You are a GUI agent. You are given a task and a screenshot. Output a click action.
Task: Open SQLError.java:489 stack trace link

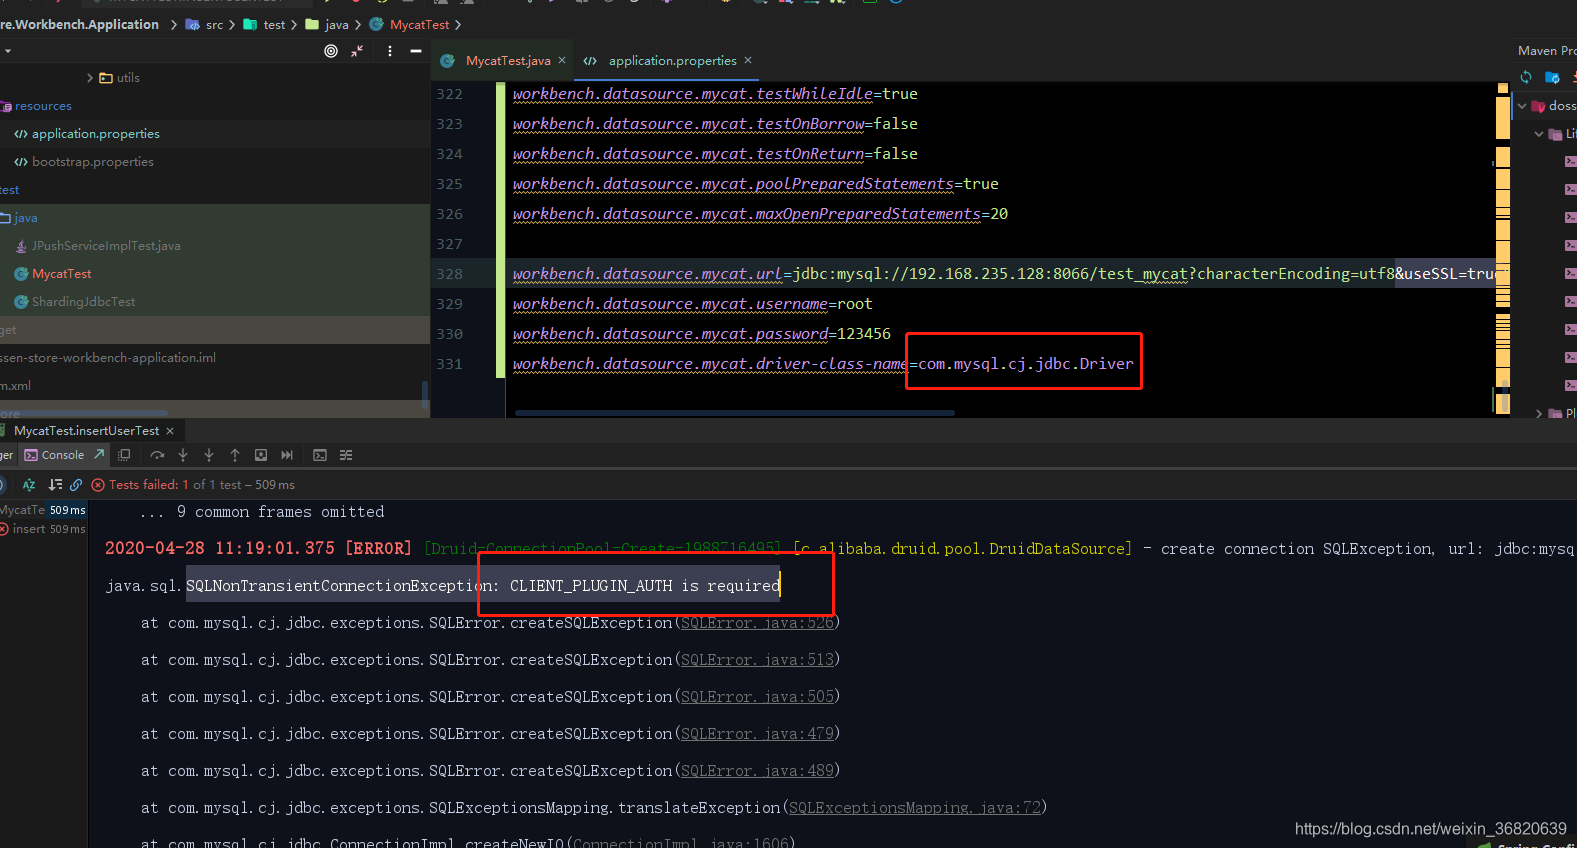pos(757,771)
